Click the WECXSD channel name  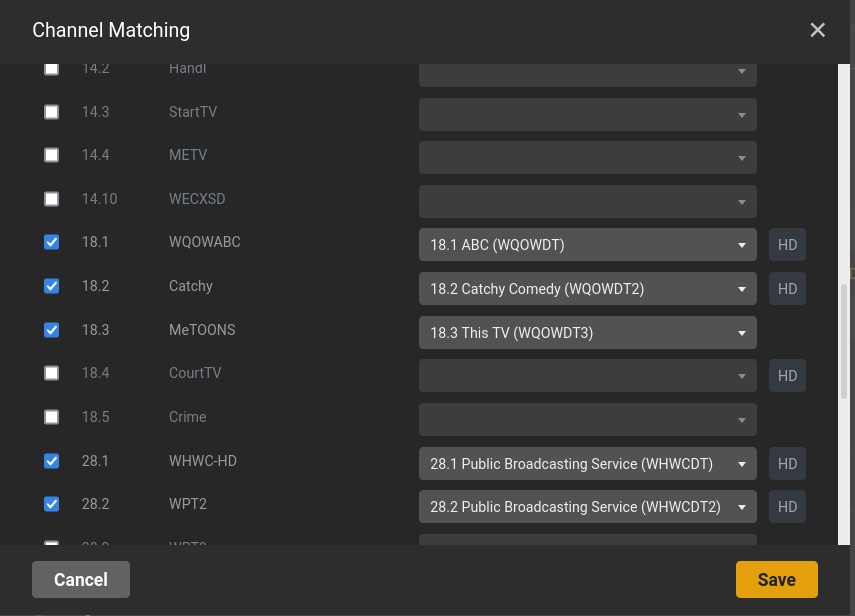197,199
